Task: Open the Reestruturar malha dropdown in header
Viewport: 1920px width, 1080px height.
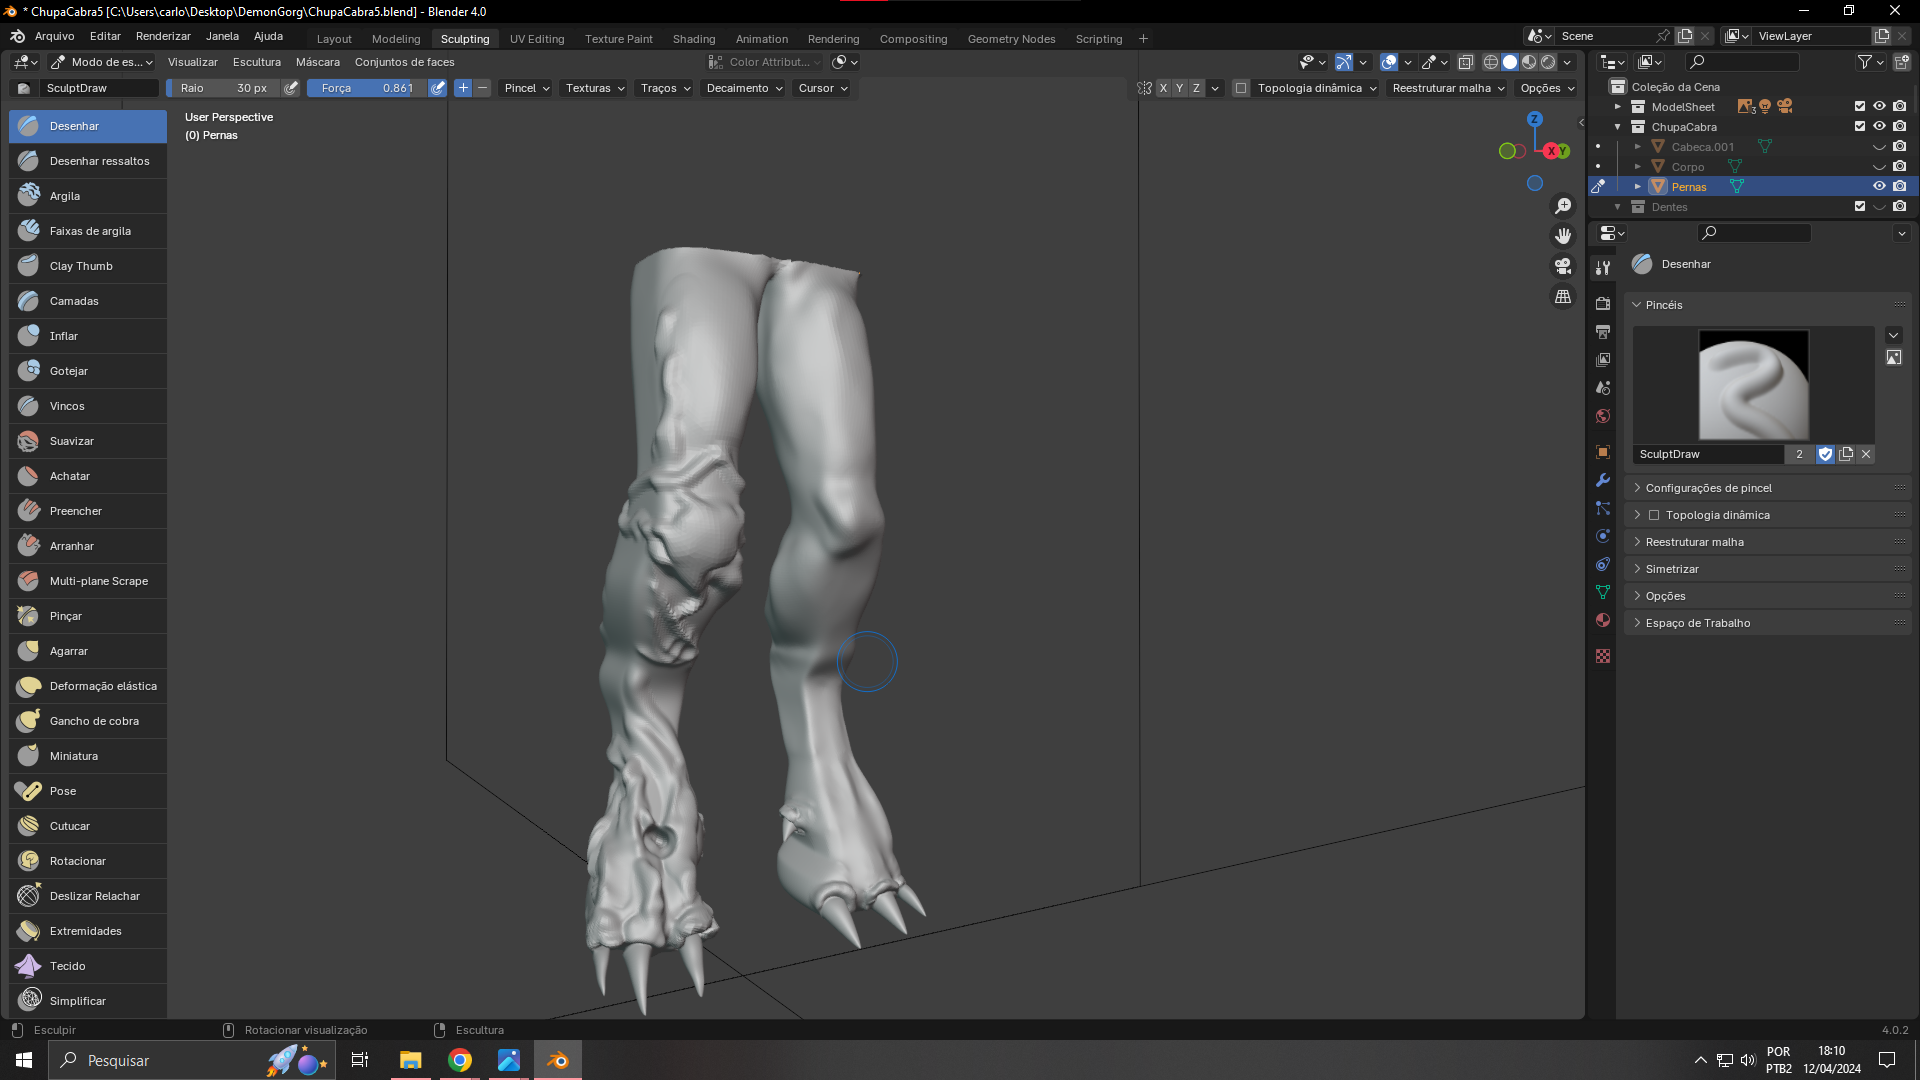Action: tap(1448, 88)
